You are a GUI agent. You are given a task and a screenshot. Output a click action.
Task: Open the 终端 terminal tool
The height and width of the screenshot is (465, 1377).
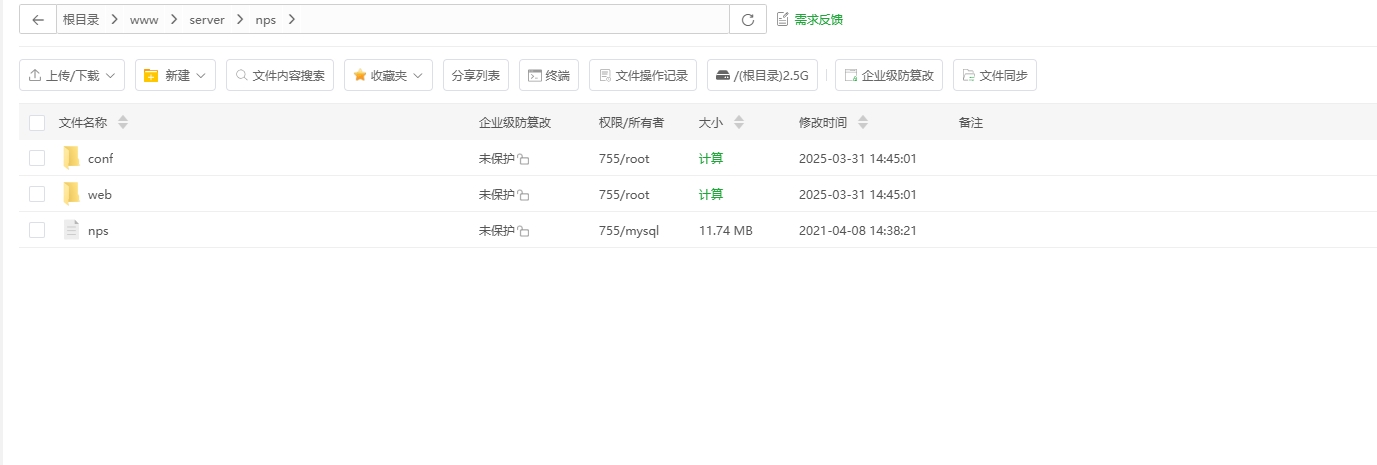(548, 75)
